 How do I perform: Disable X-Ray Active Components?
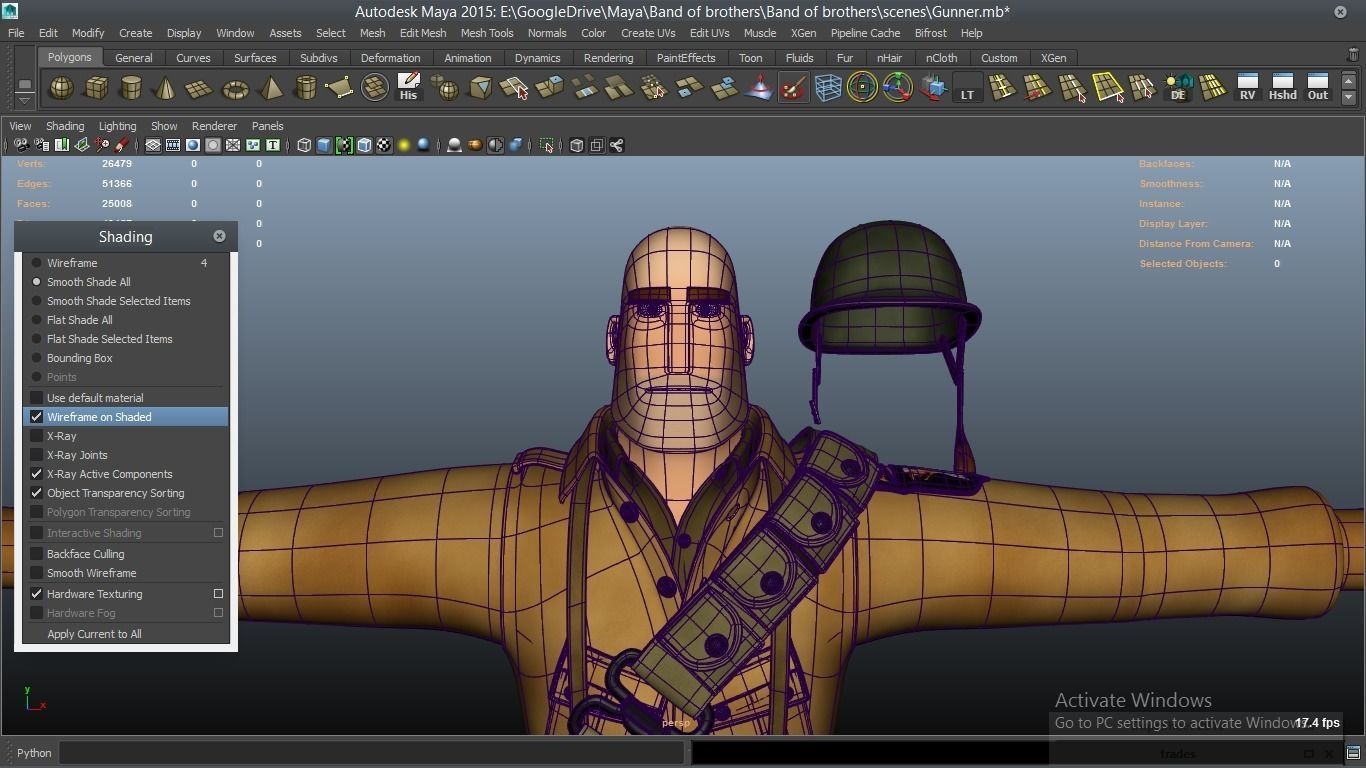tap(37, 474)
